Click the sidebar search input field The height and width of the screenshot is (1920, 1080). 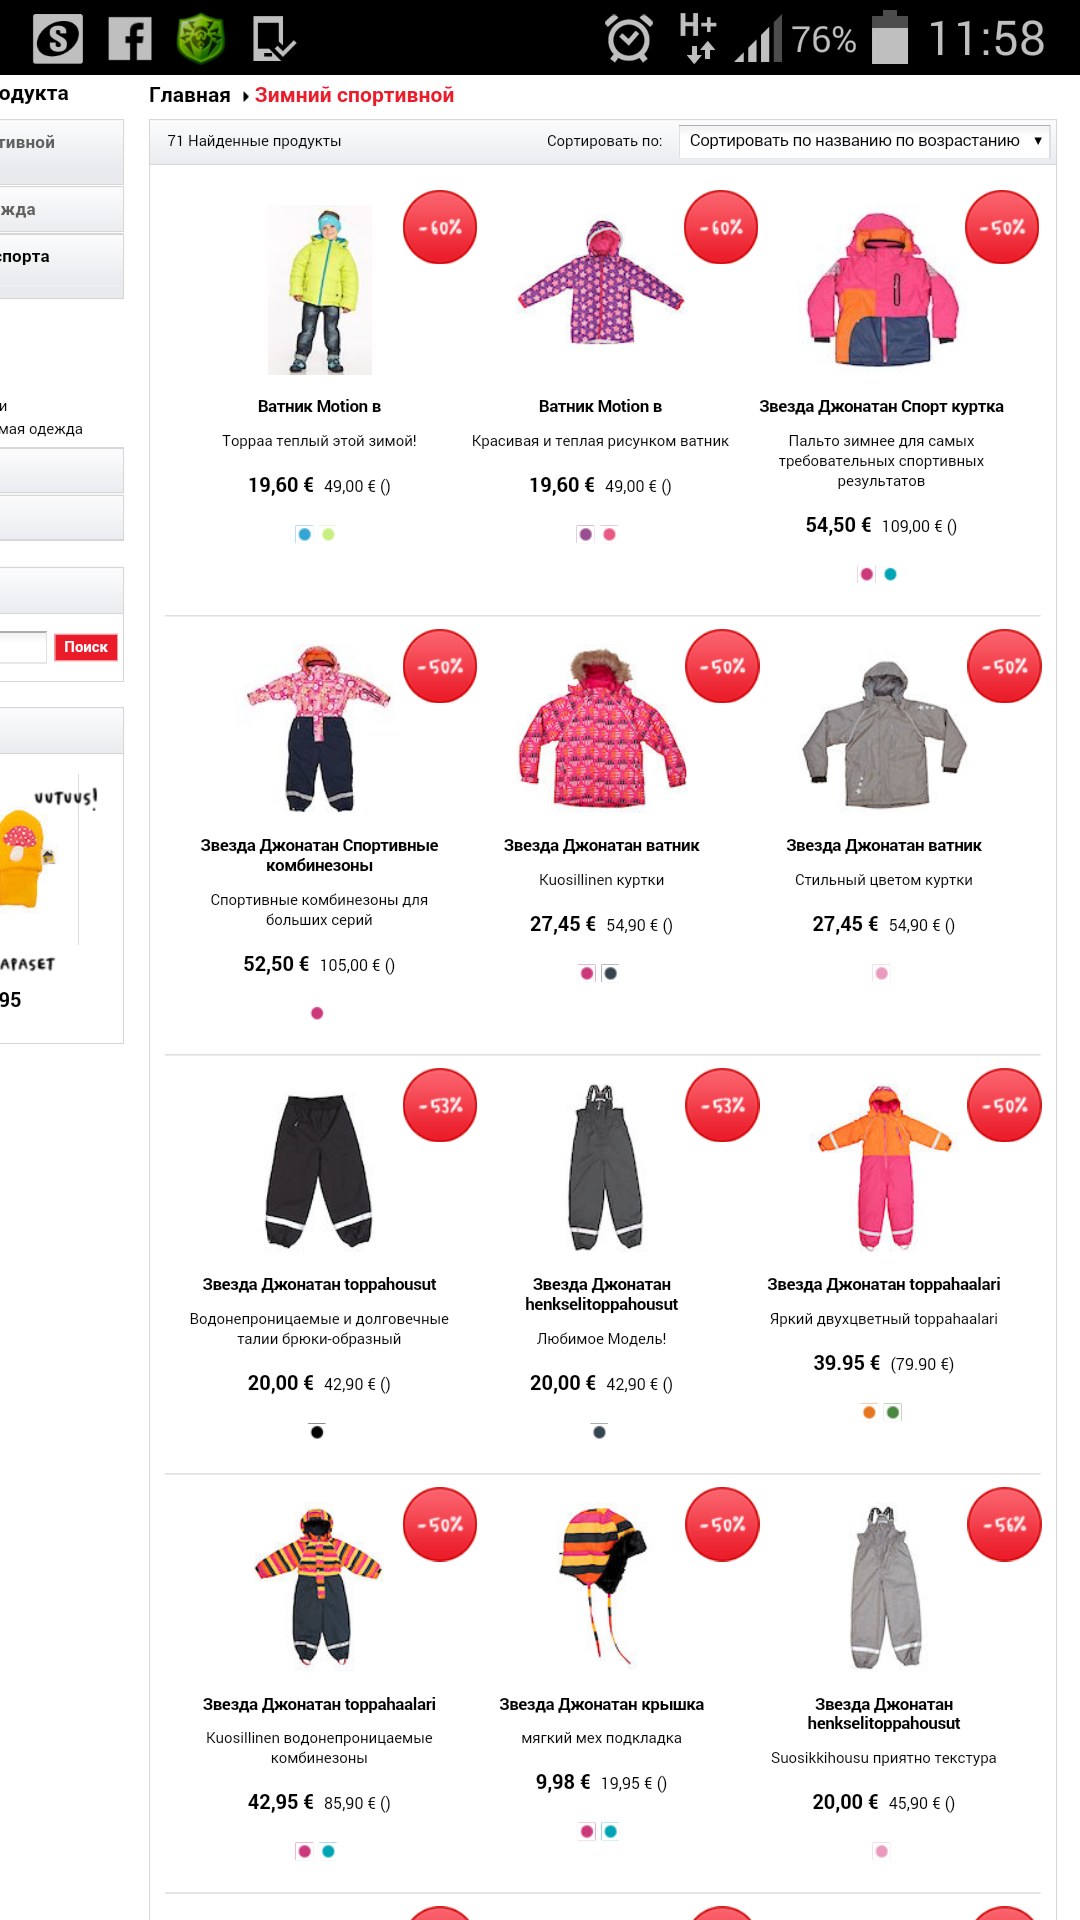(23, 647)
